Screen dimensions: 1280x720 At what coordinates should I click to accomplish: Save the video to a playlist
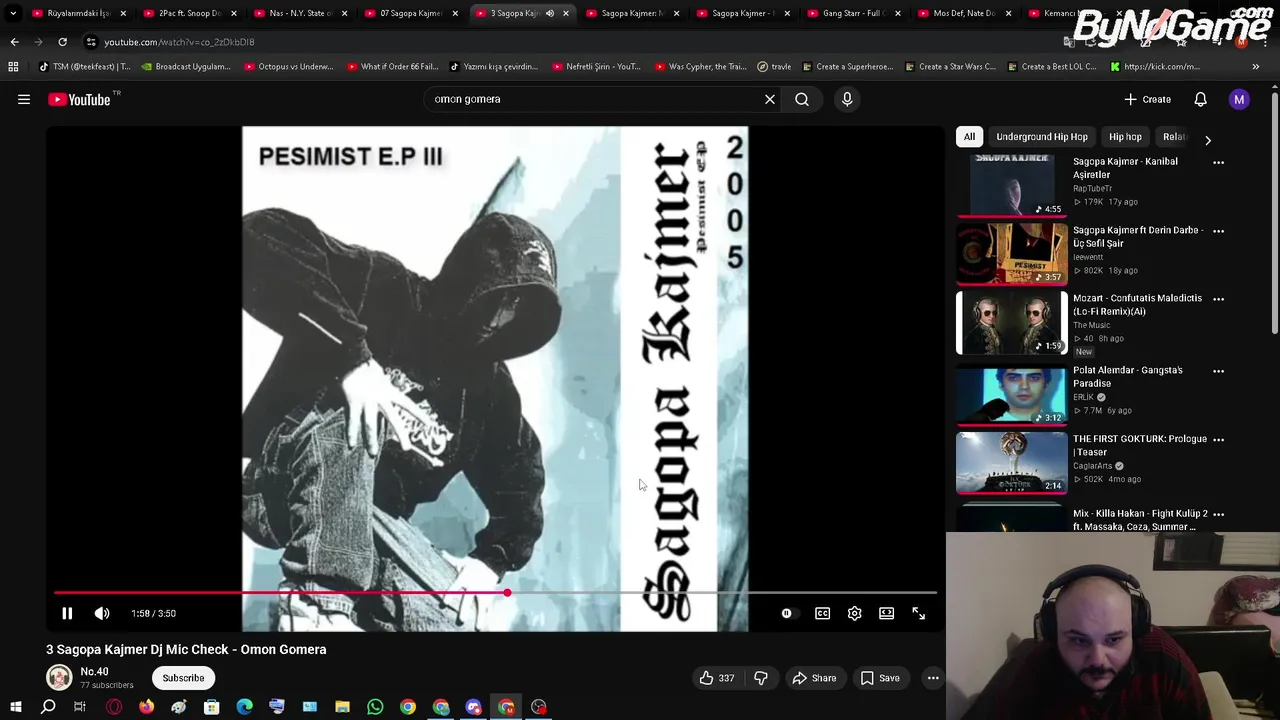(x=879, y=678)
